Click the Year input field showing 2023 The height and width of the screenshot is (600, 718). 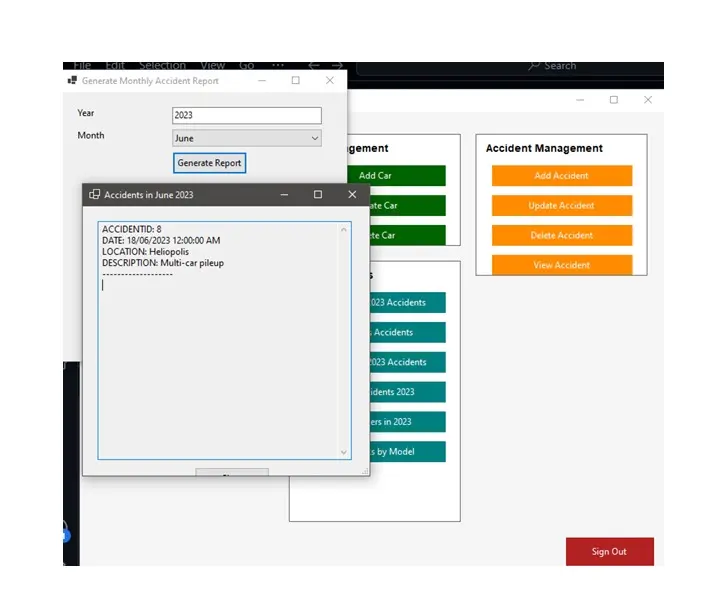[247, 115]
